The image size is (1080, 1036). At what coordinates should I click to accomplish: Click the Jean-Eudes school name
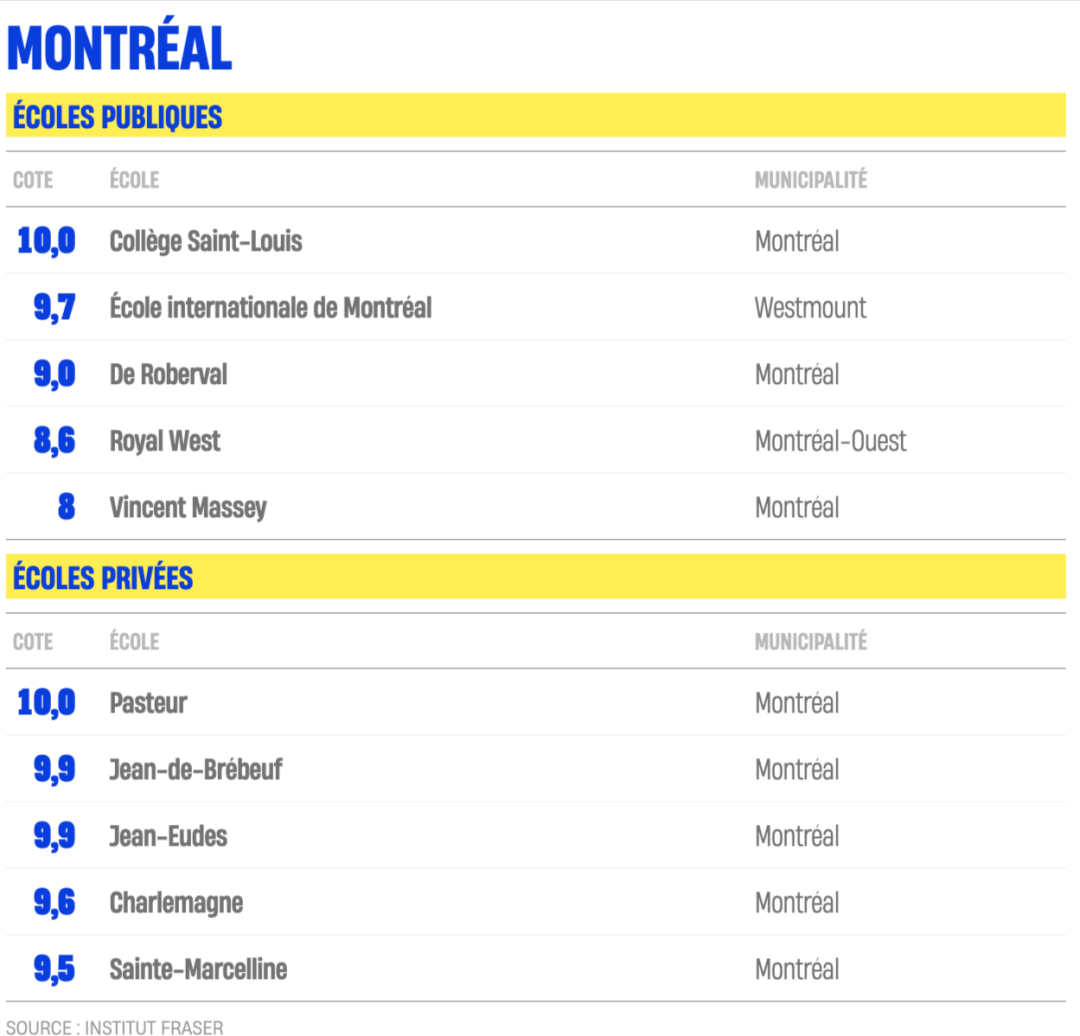click(x=168, y=836)
